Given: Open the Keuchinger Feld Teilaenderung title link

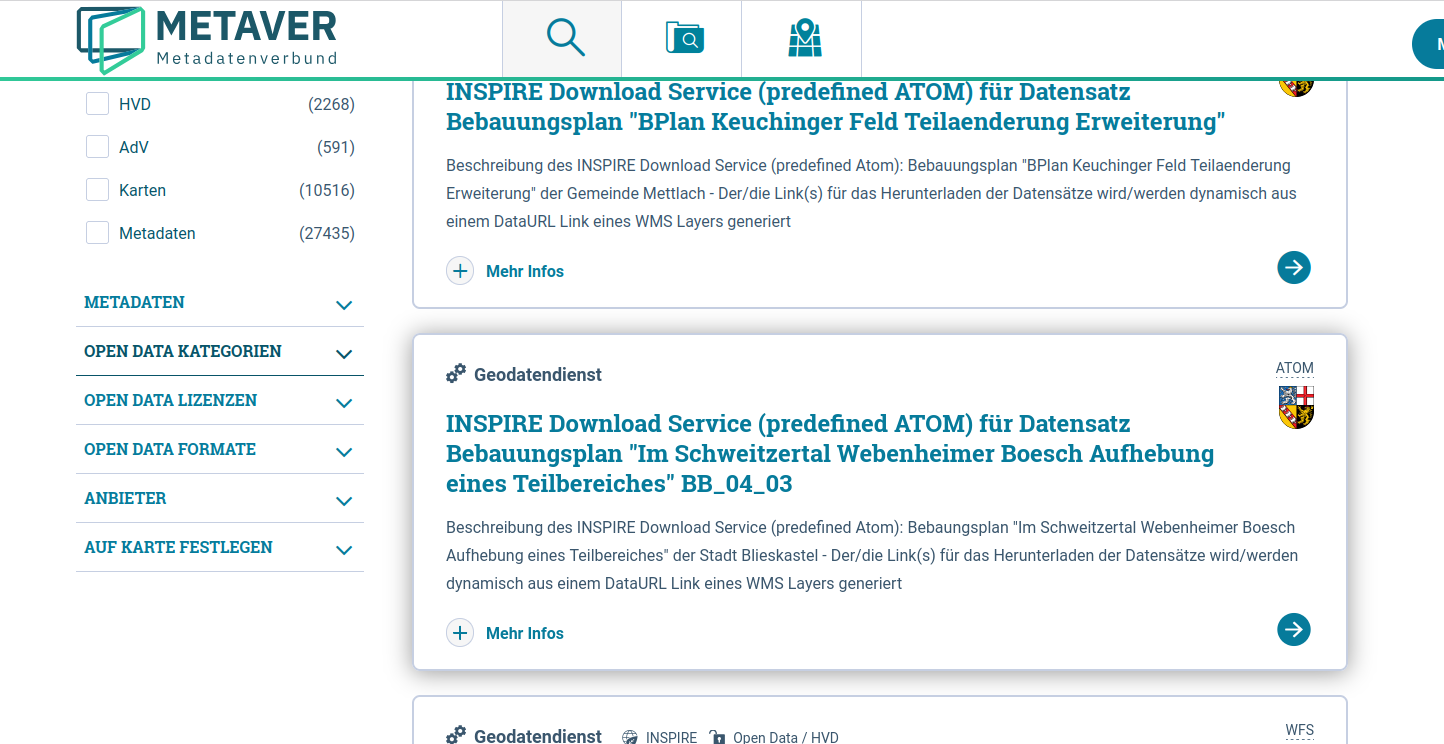Looking at the screenshot, I should coord(836,107).
